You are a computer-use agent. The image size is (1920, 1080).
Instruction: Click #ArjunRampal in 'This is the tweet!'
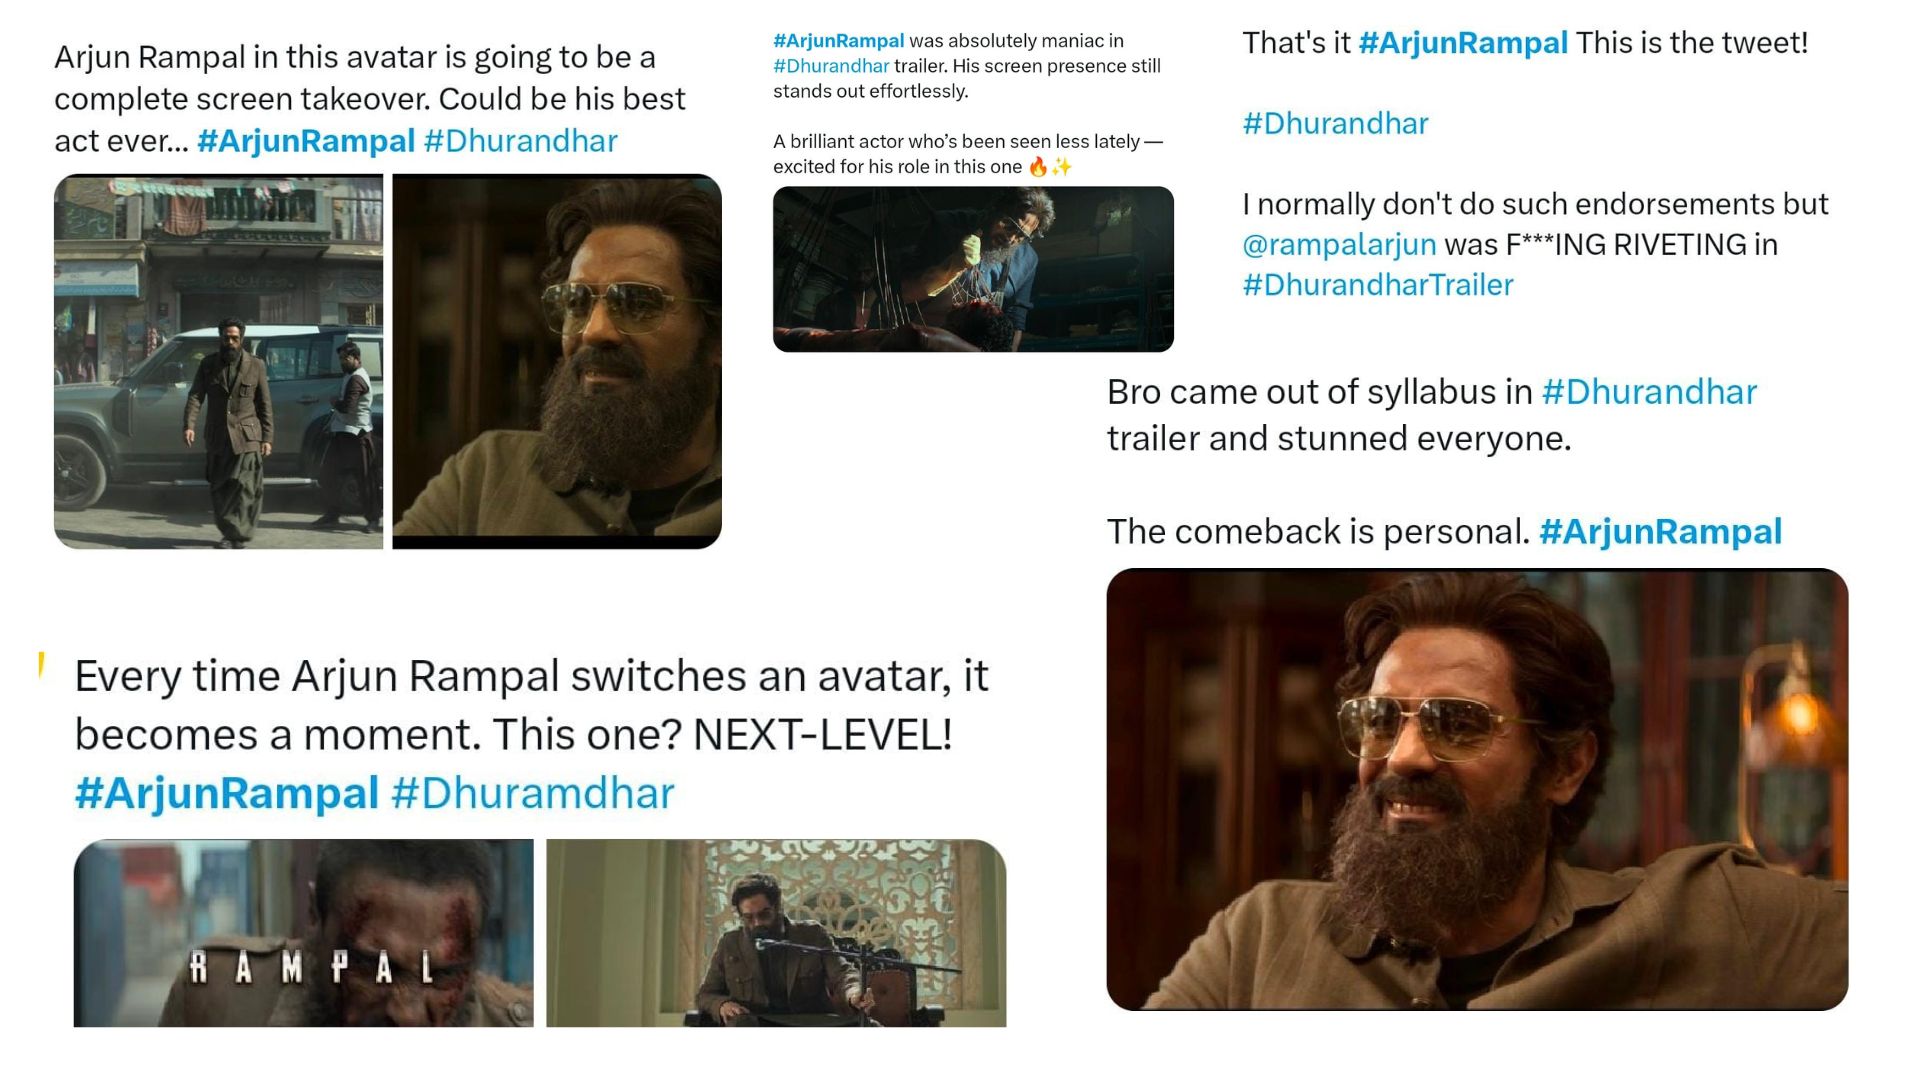(1463, 43)
